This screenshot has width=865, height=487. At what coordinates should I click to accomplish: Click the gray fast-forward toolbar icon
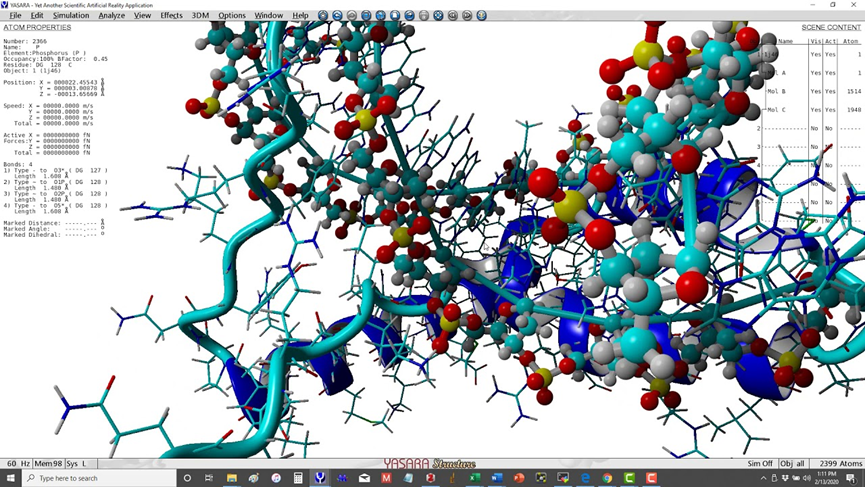(467, 15)
